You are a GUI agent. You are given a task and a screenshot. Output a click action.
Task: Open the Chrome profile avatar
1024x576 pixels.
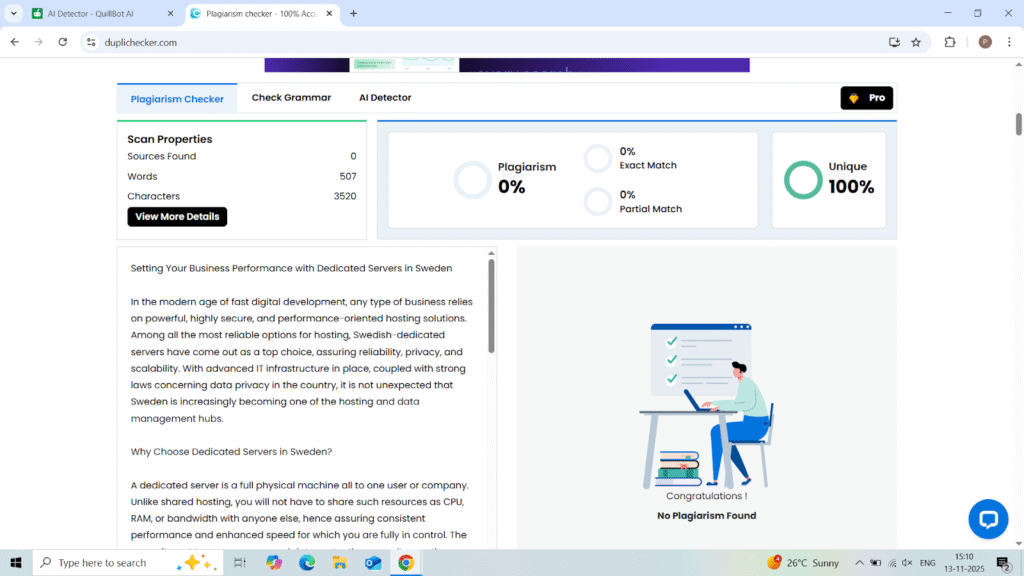[x=985, y=42]
